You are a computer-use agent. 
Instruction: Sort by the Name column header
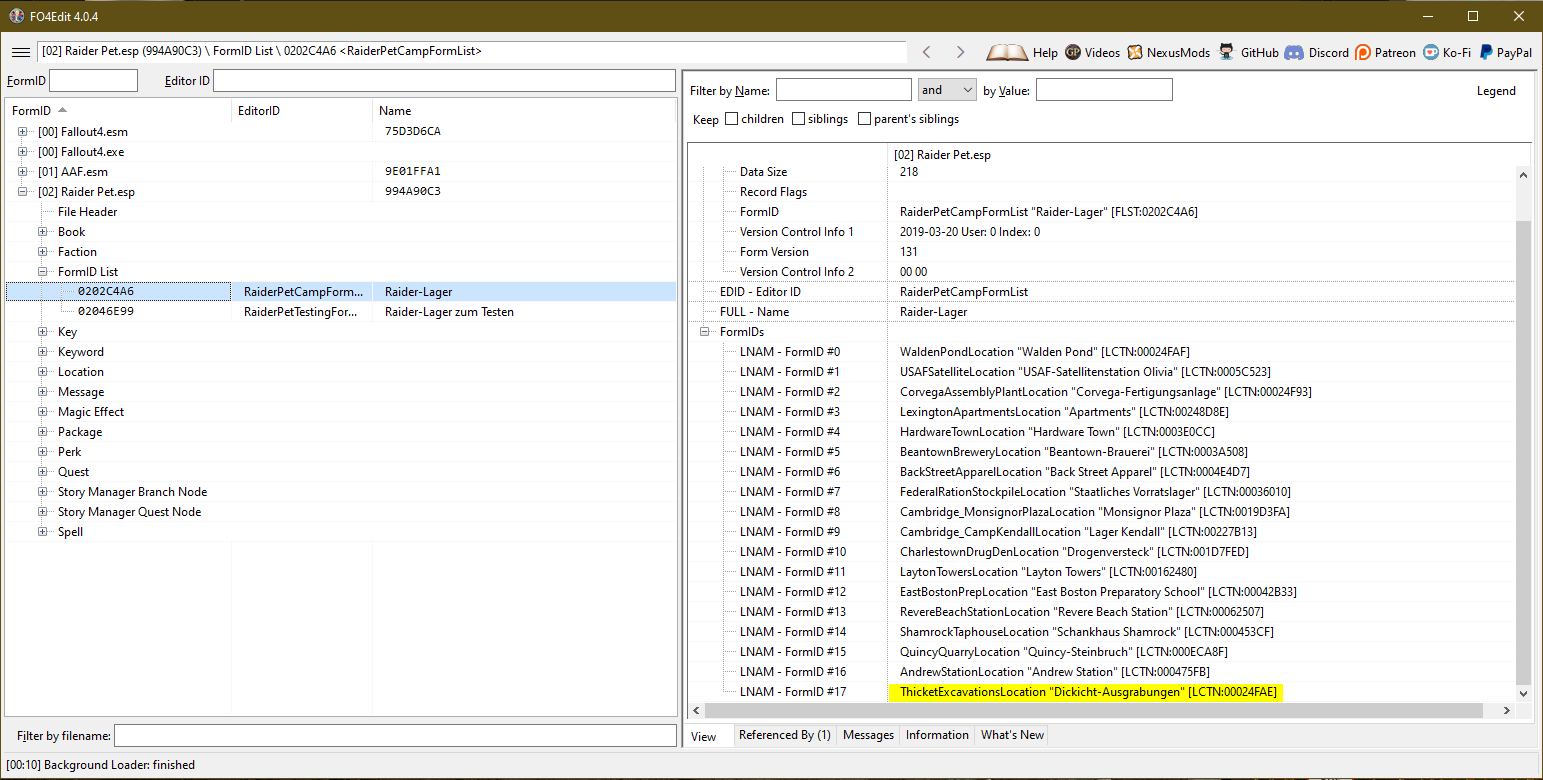(524, 111)
